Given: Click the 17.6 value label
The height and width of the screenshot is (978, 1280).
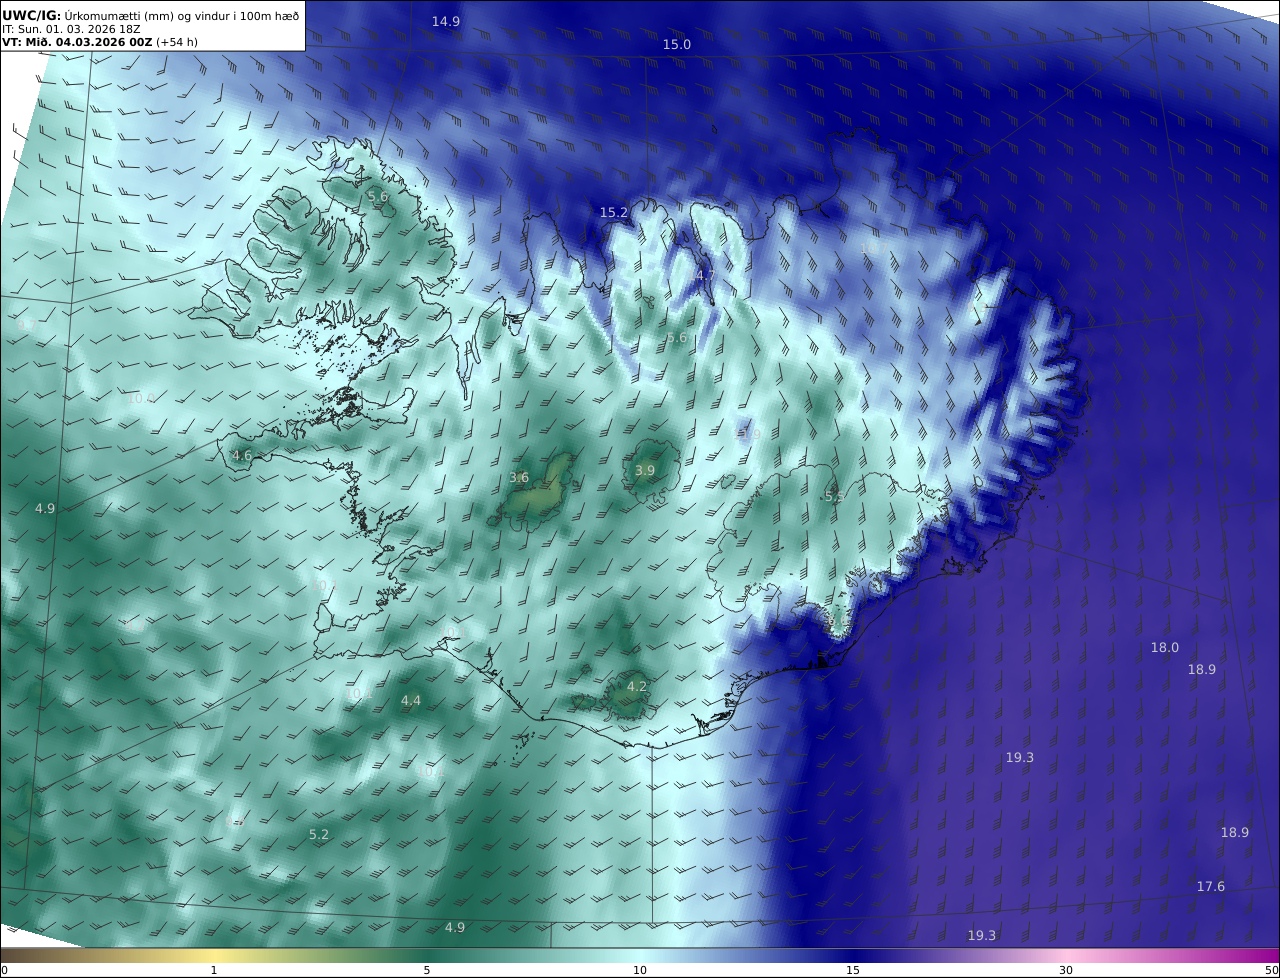Looking at the screenshot, I should pos(1211,887).
